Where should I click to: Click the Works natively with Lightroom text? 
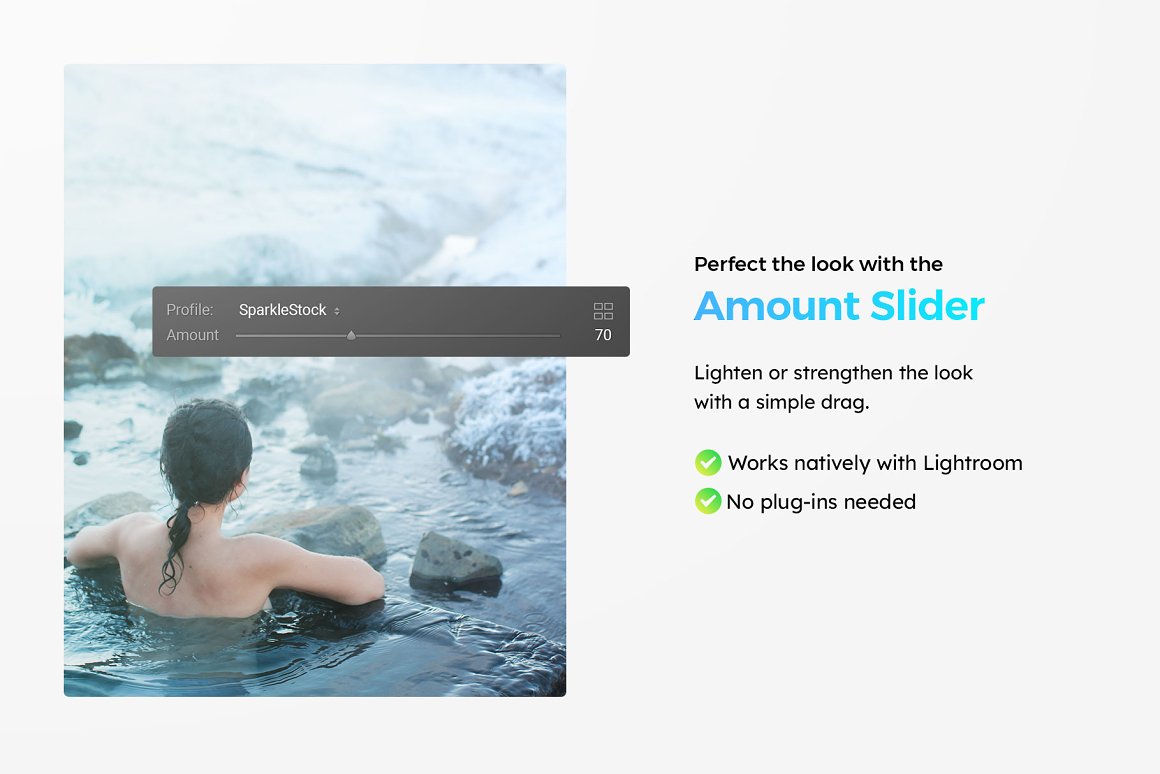point(875,463)
